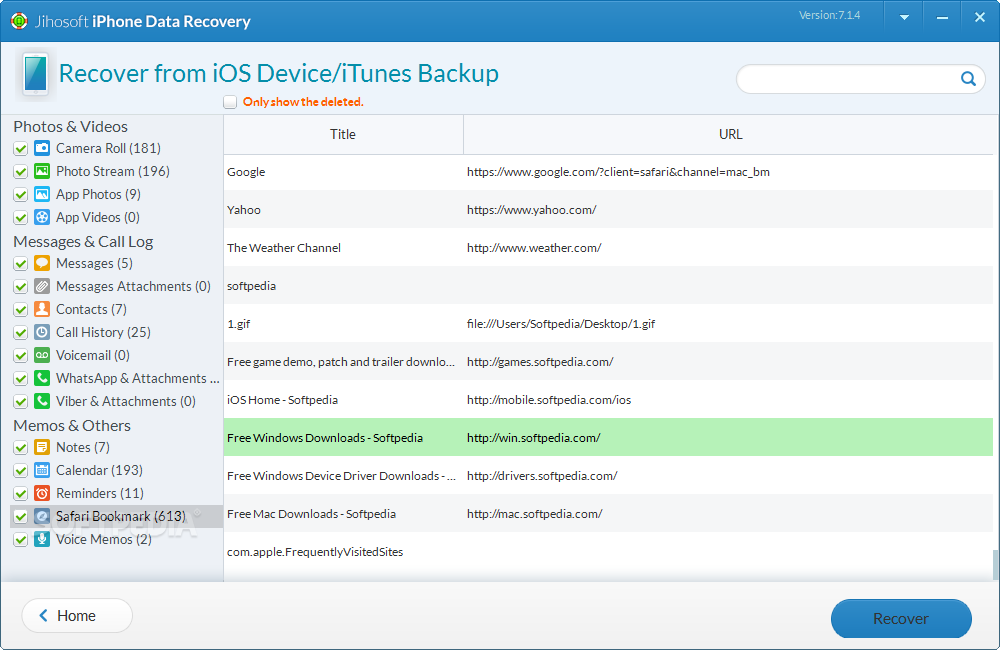Viewport: 1000px width, 650px height.
Task: Click the Photo Stream icon
Action: click(42, 172)
